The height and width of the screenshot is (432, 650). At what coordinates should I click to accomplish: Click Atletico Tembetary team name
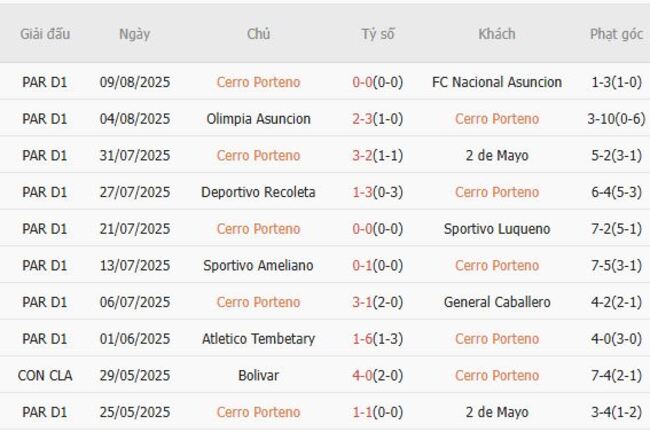click(x=258, y=339)
